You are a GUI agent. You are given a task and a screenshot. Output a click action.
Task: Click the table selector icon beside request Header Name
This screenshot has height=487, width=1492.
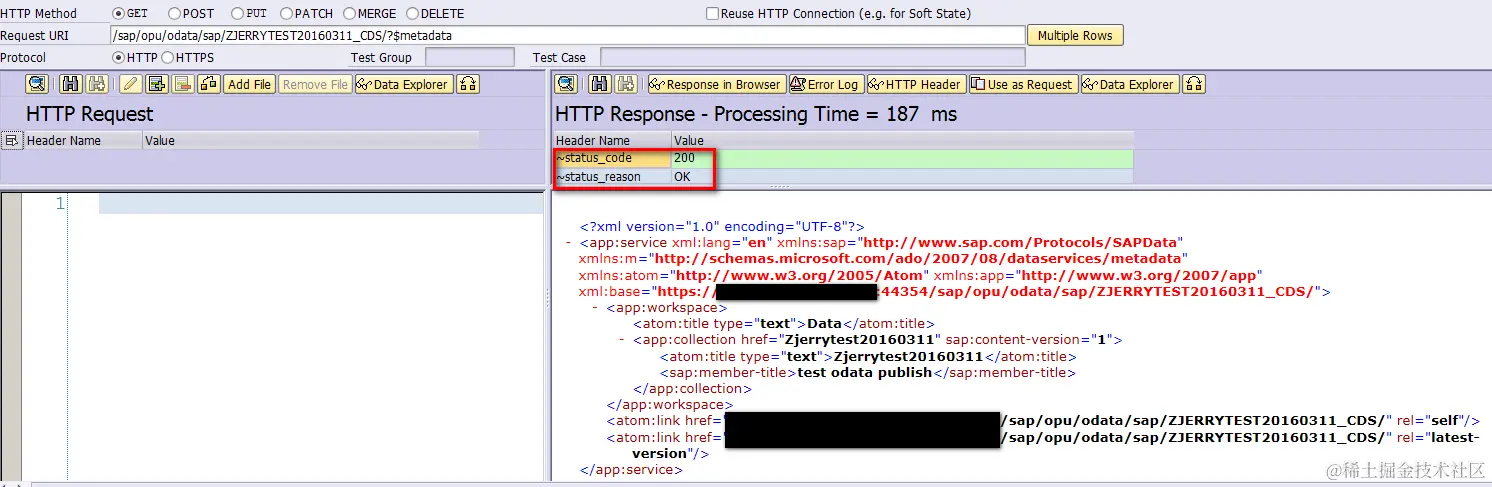pos(12,141)
